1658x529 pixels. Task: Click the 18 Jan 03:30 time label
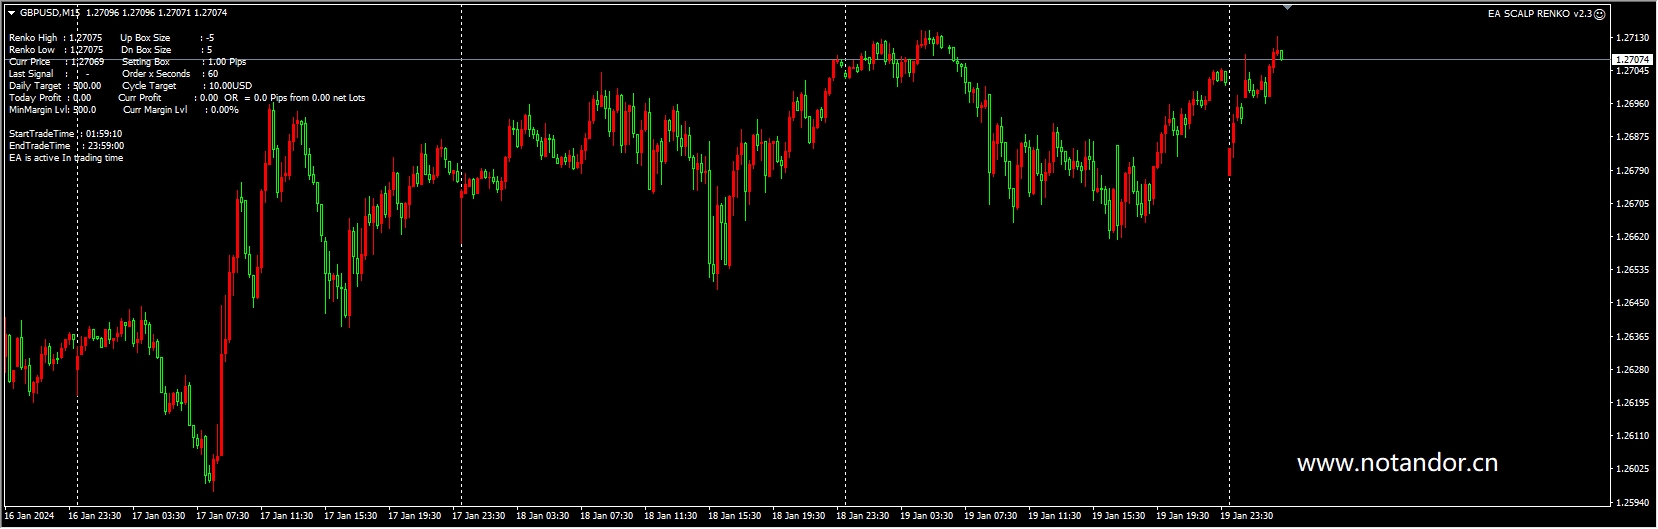coord(543,516)
